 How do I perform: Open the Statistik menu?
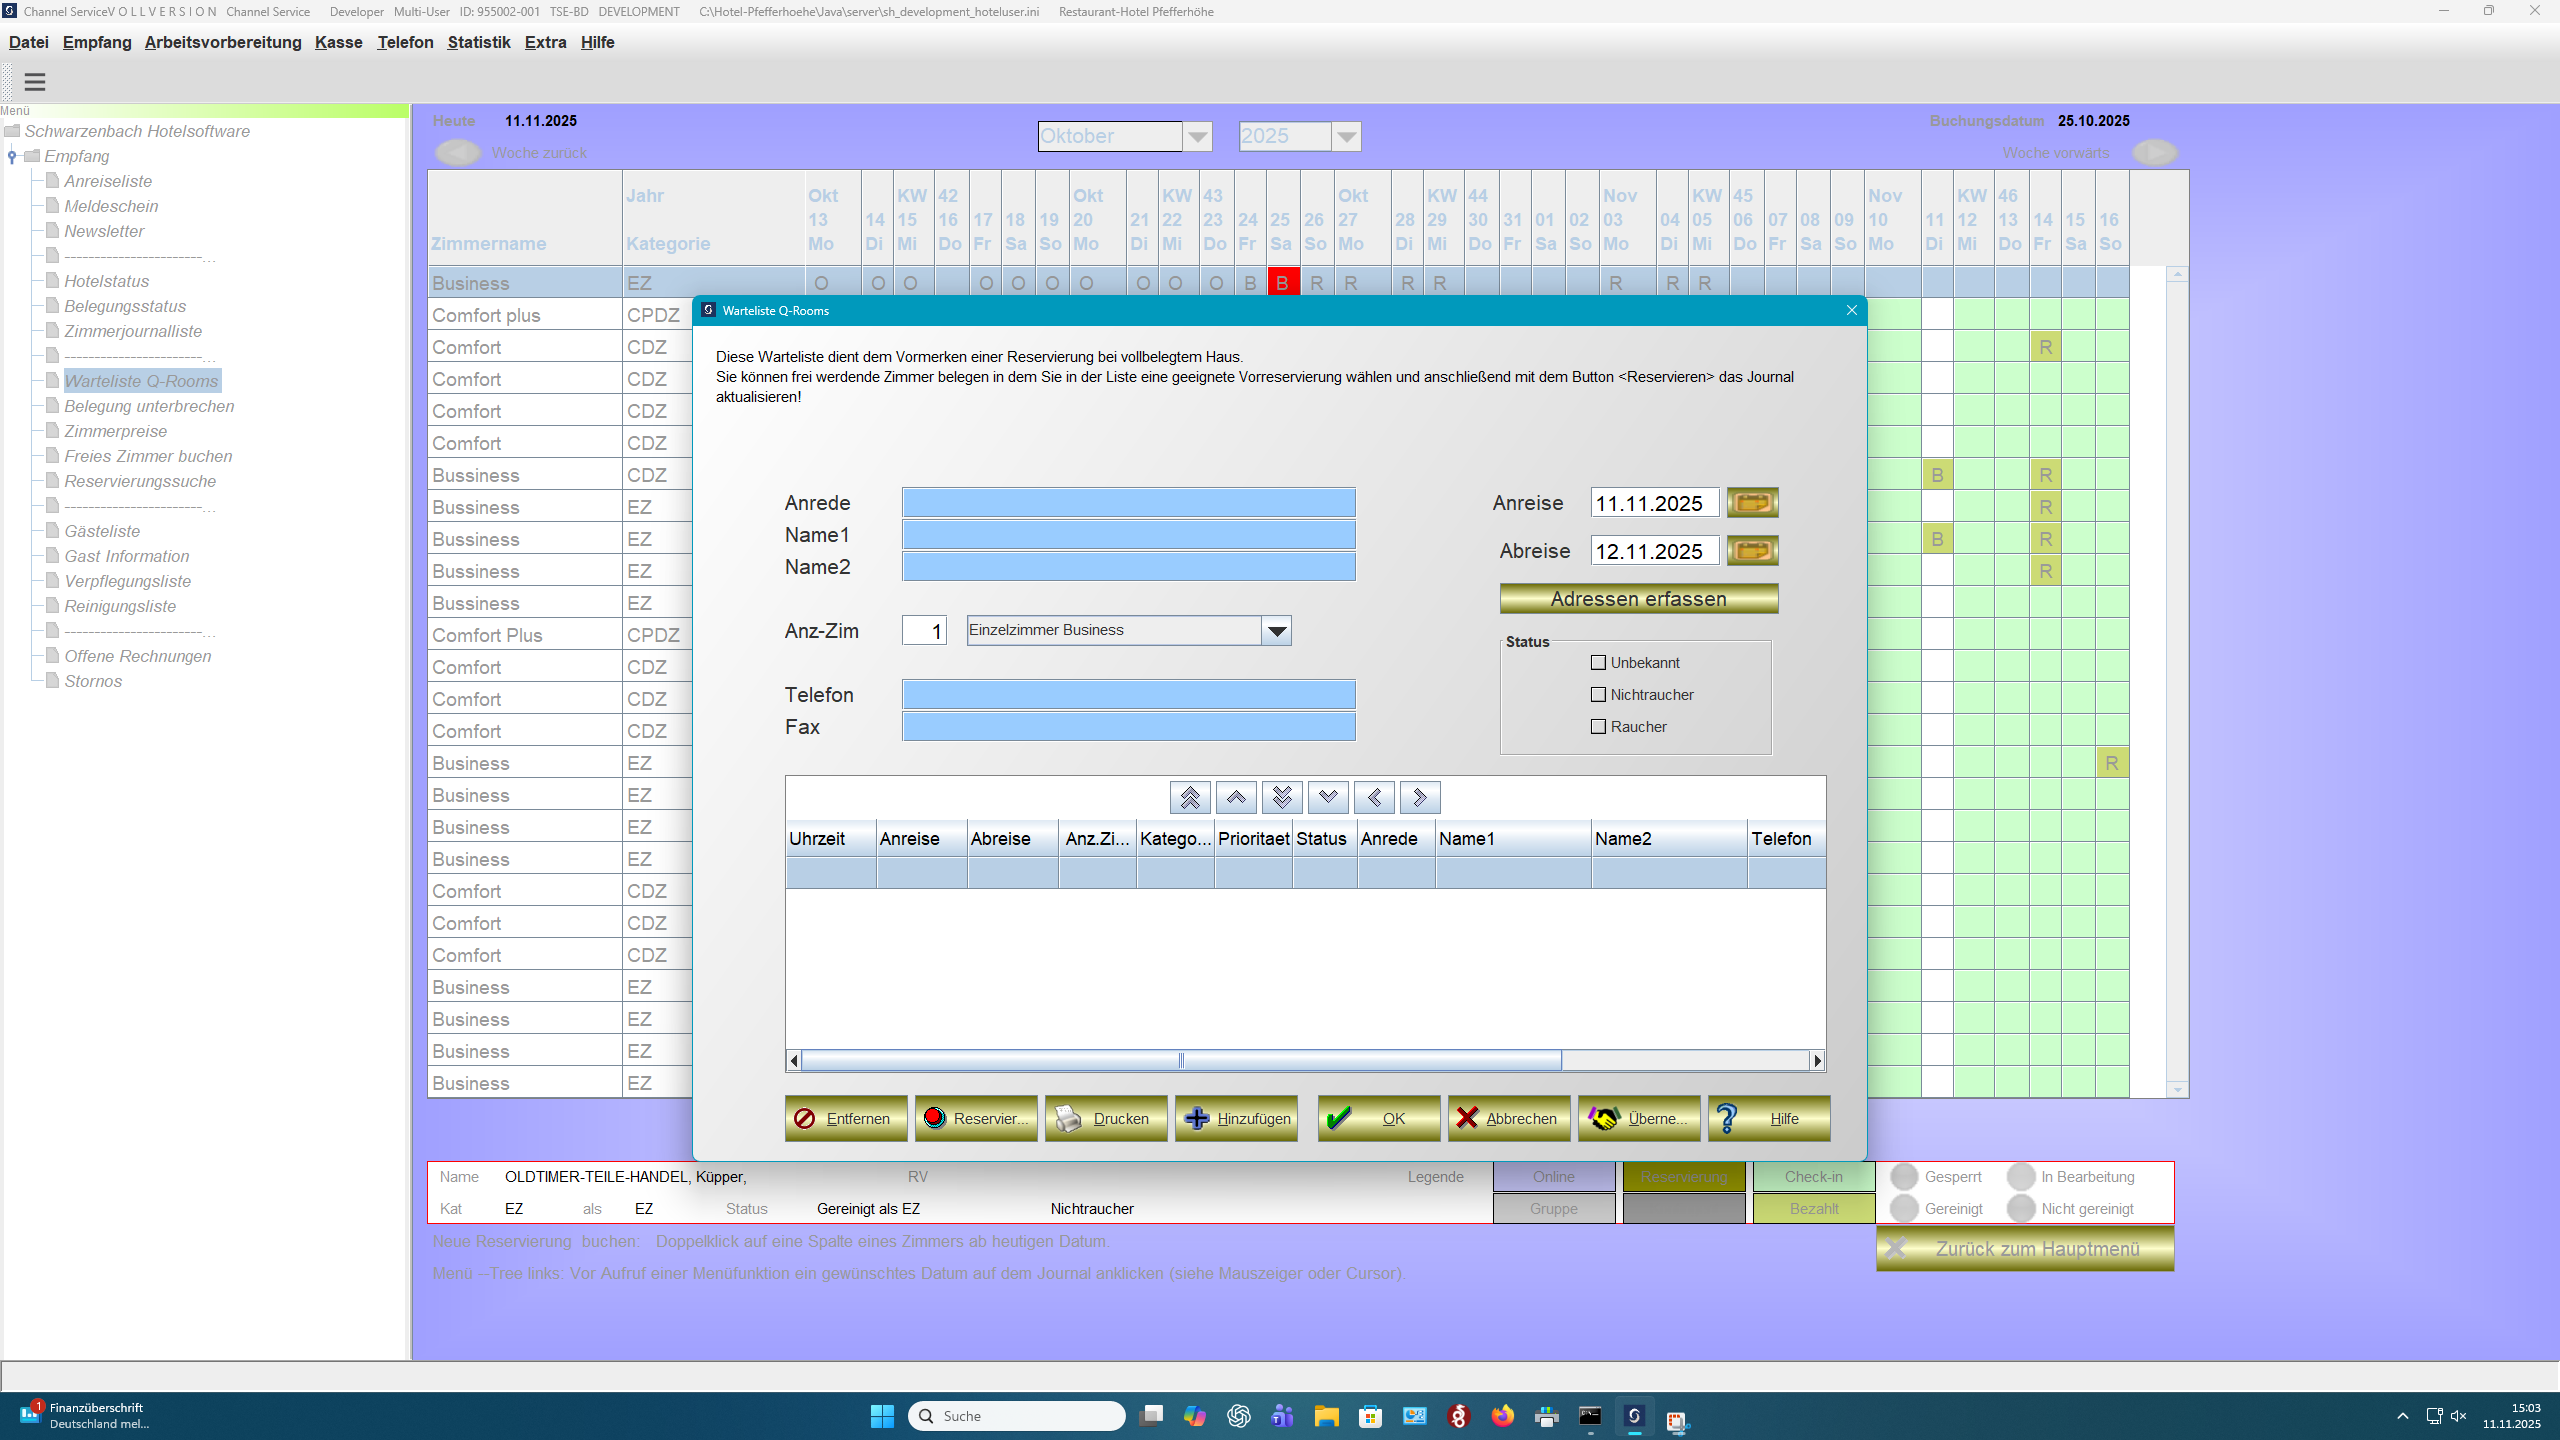coord(479,42)
